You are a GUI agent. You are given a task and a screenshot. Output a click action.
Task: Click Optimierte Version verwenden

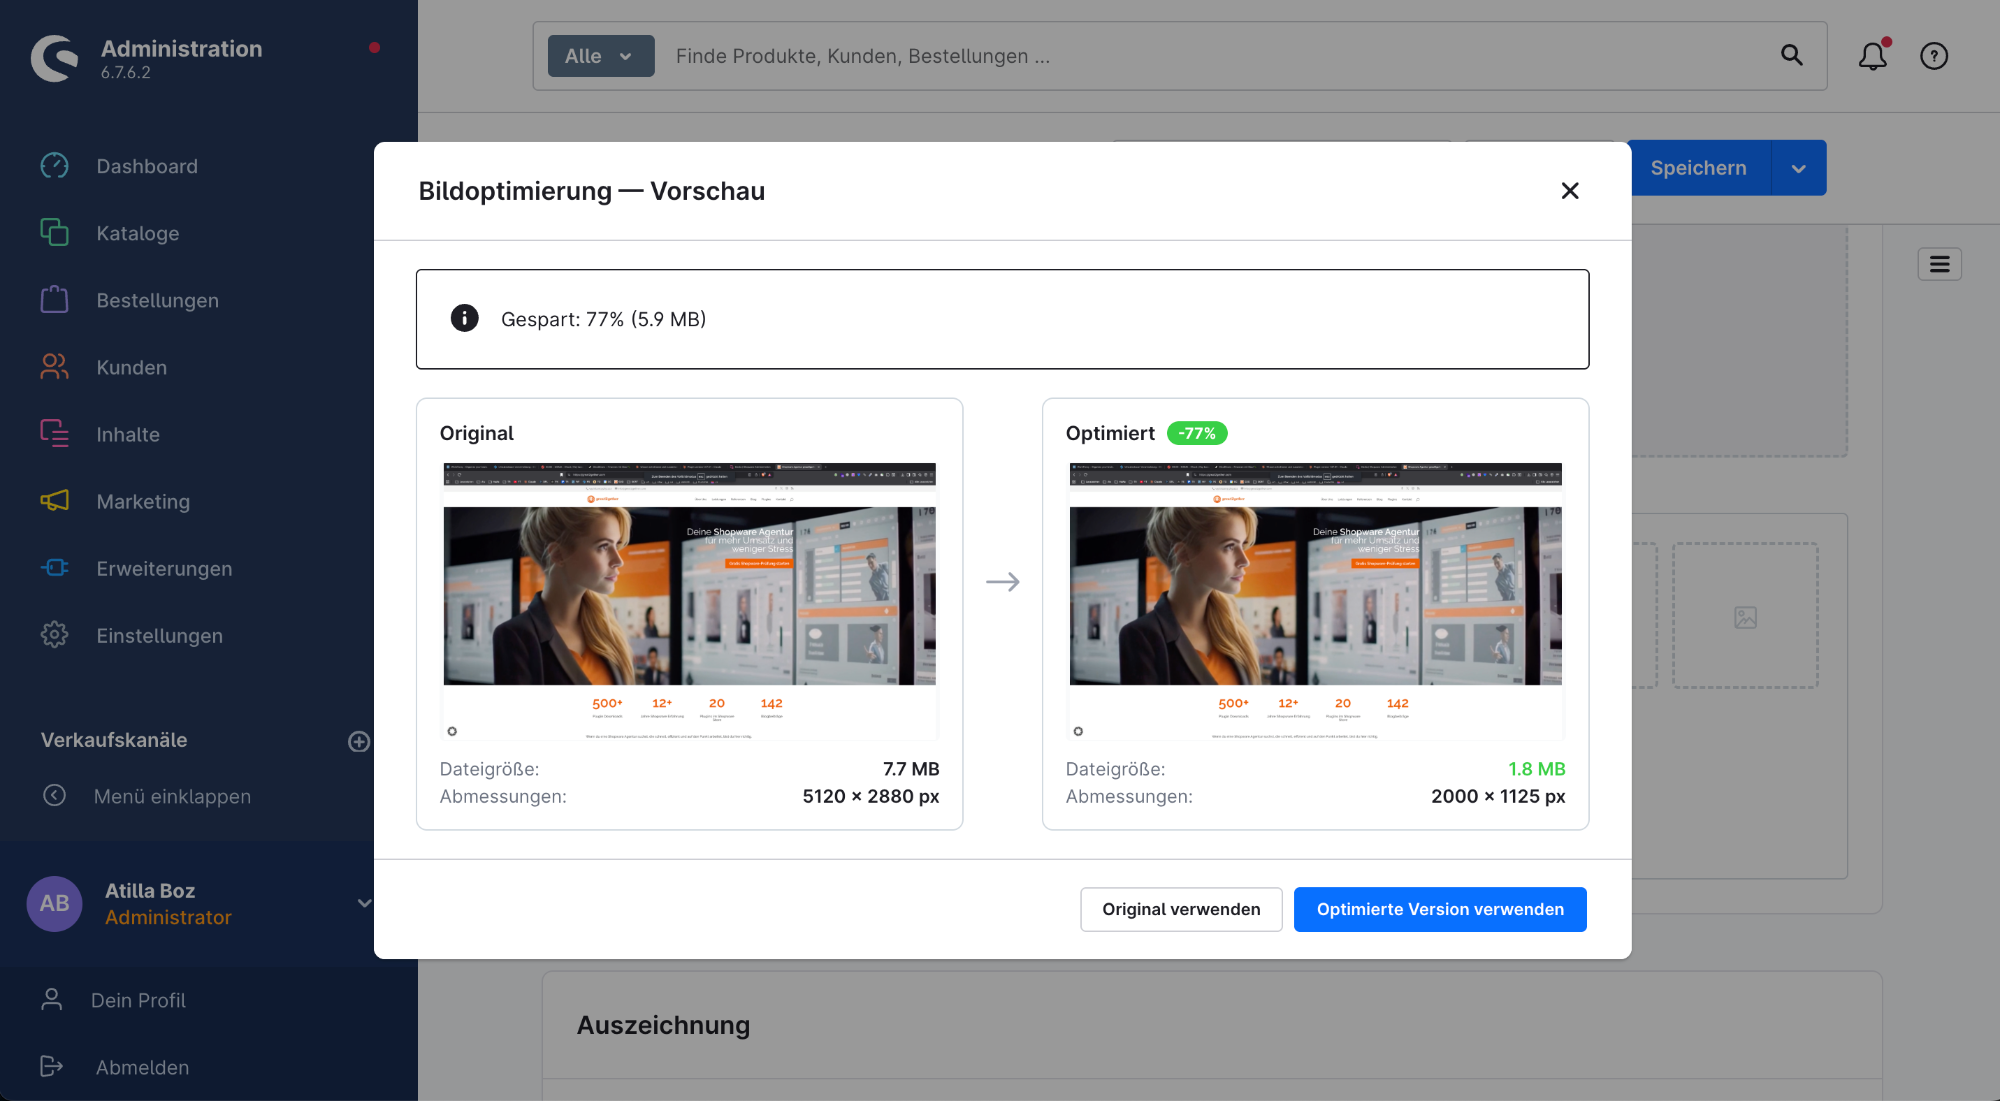pyautogui.click(x=1440, y=909)
